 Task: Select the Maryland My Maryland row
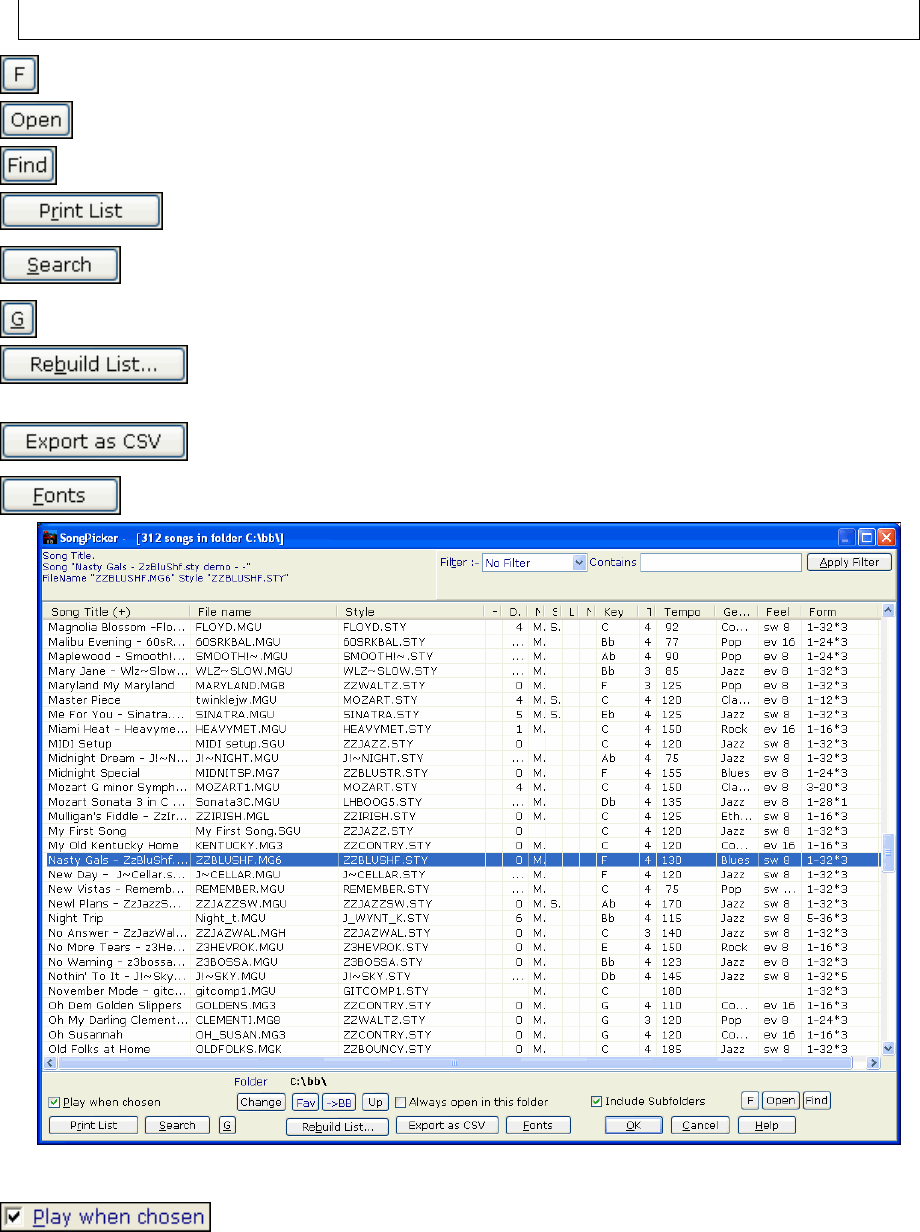tap(462, 685)
